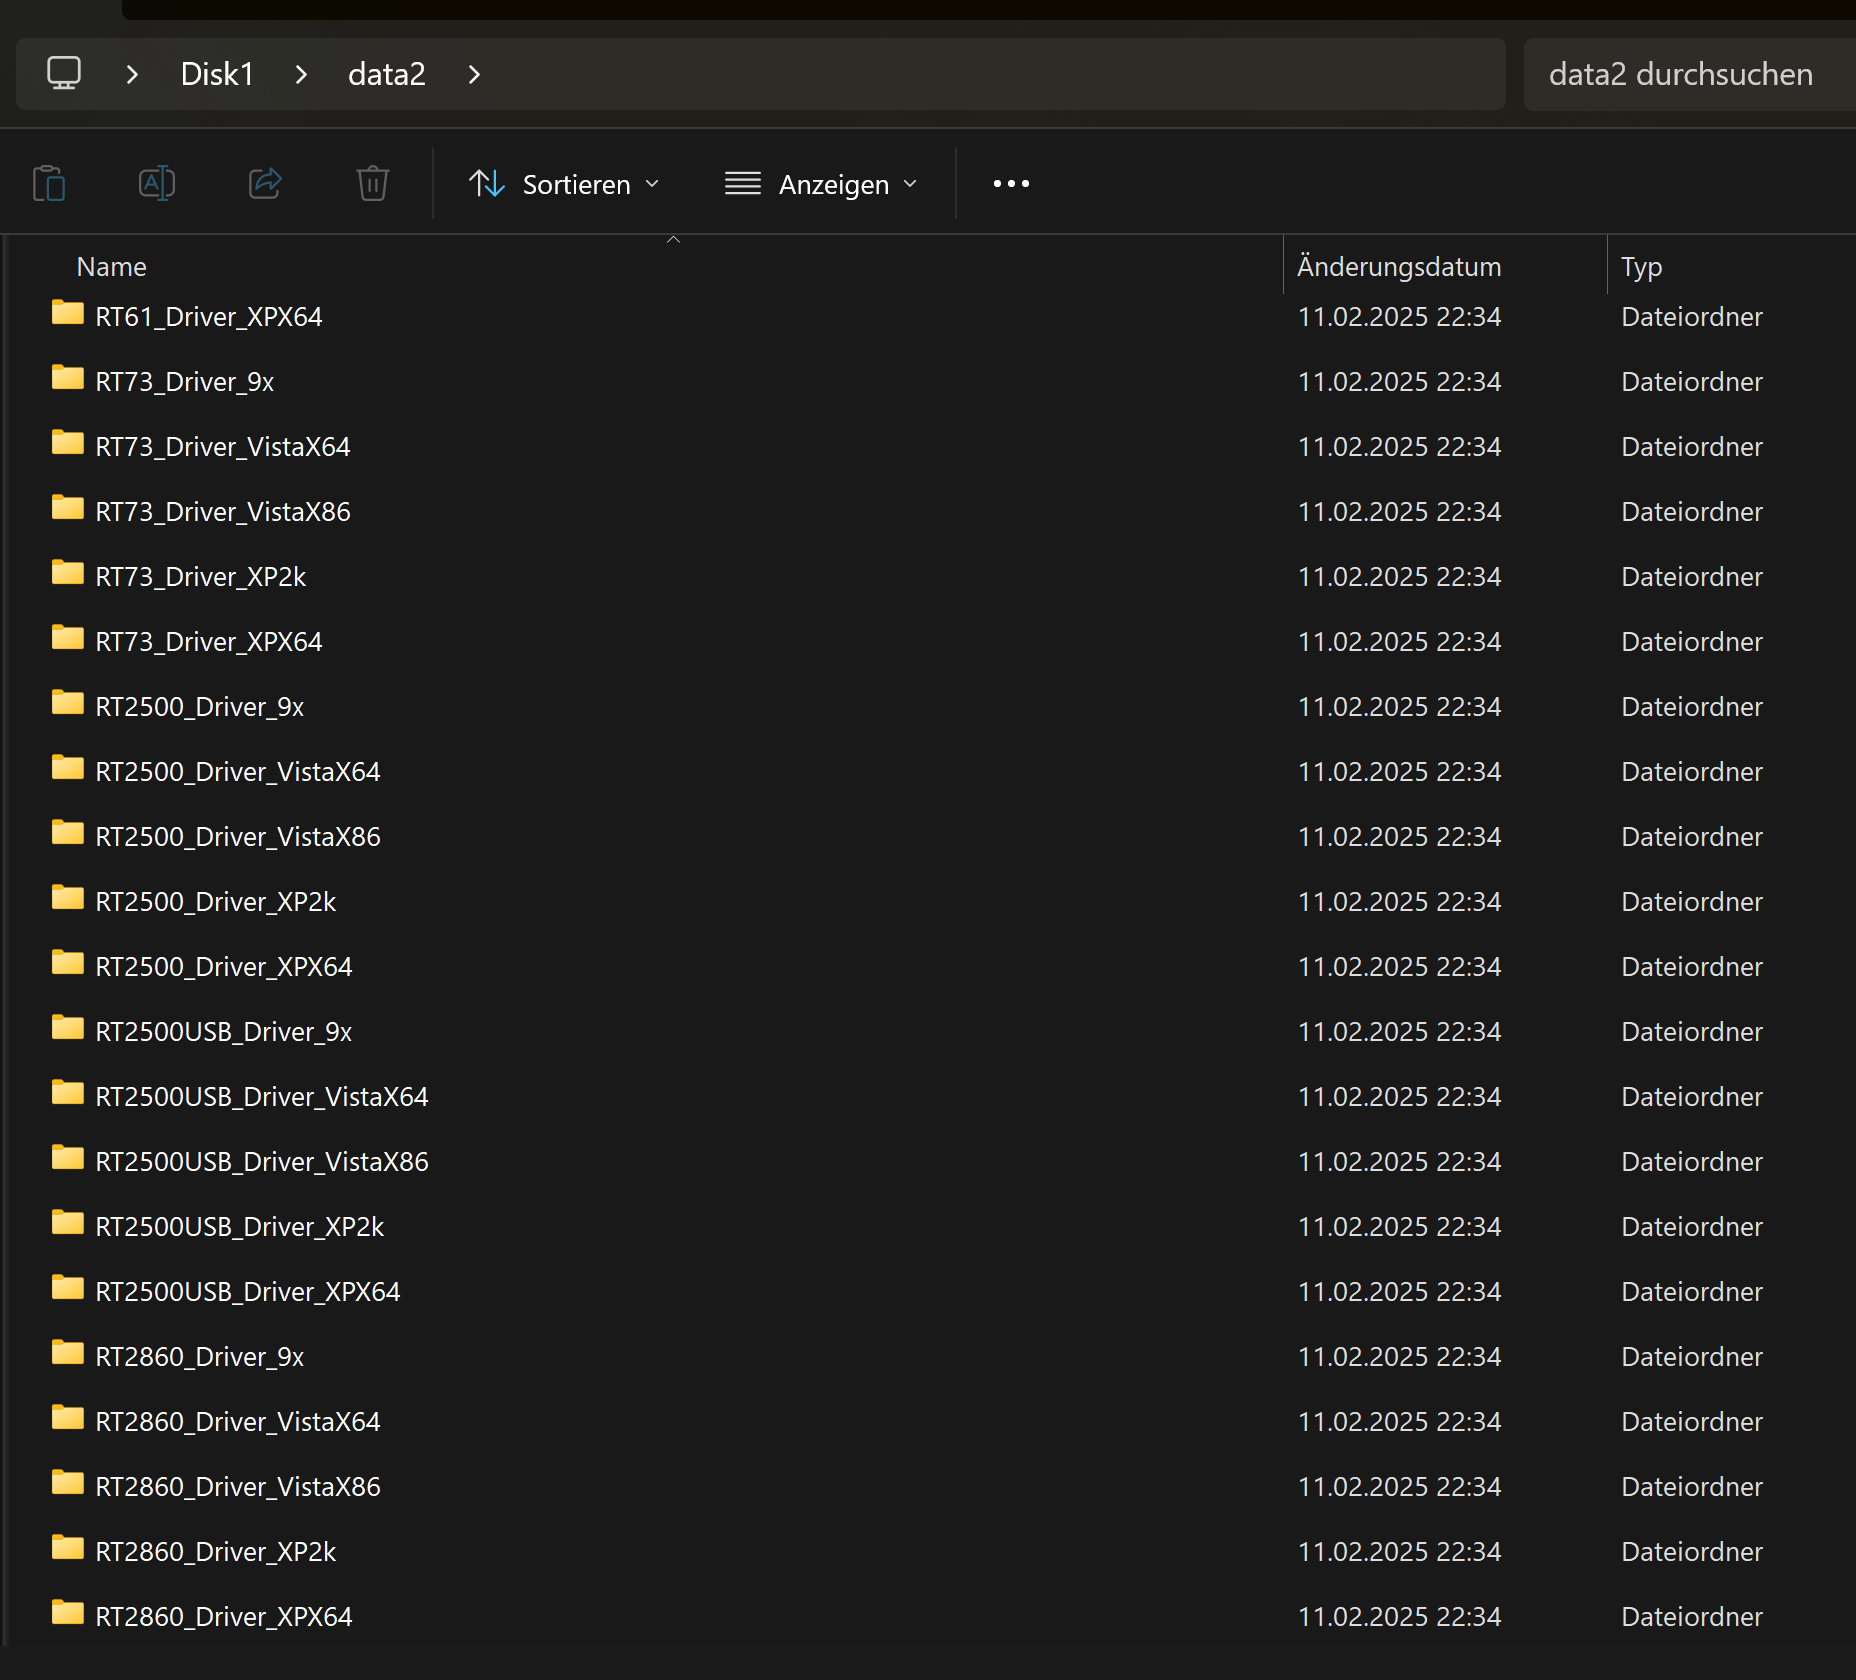1856x1680 pixels.
Task: Click the Delete trash icon in toolbar
Action: tap(373, 183)
